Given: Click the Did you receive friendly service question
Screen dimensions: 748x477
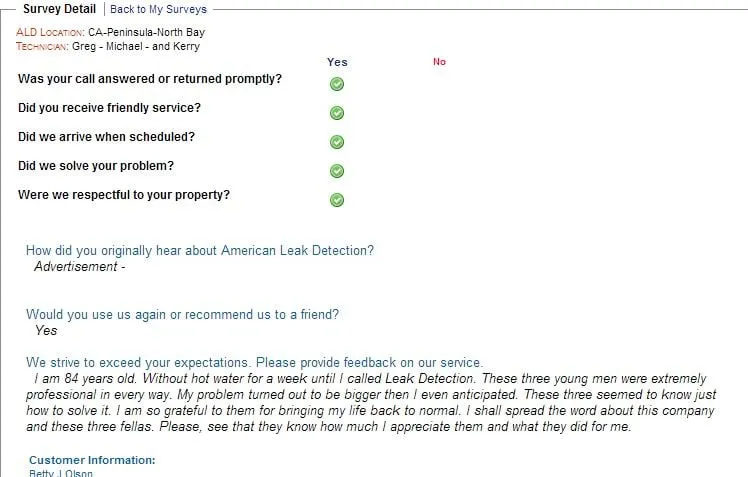Looking at the screenshot, I should click(x=109, y=108).
